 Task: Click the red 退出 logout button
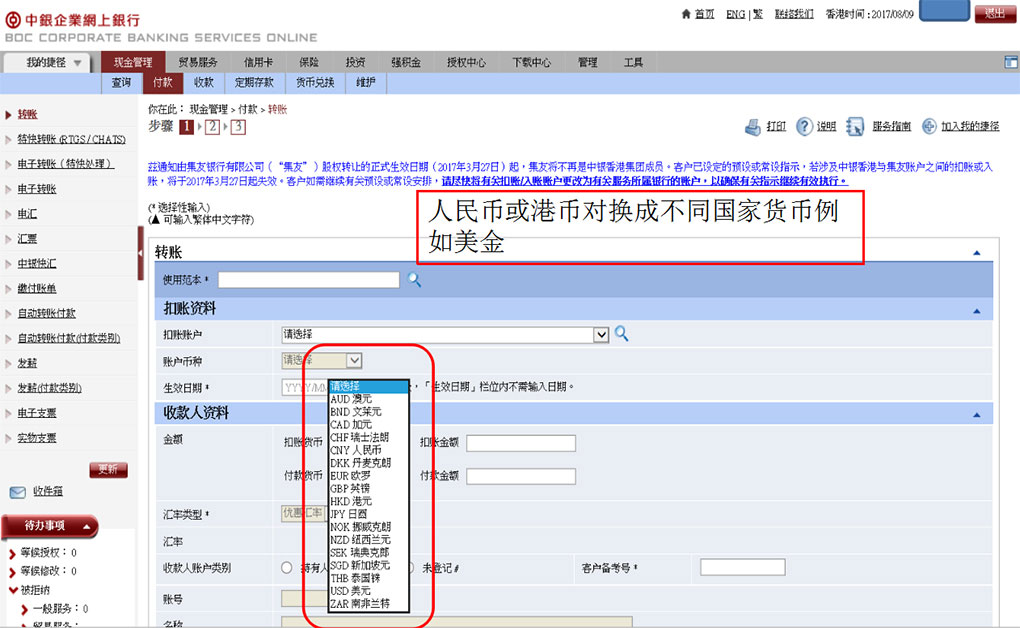(x=994, y=13)
